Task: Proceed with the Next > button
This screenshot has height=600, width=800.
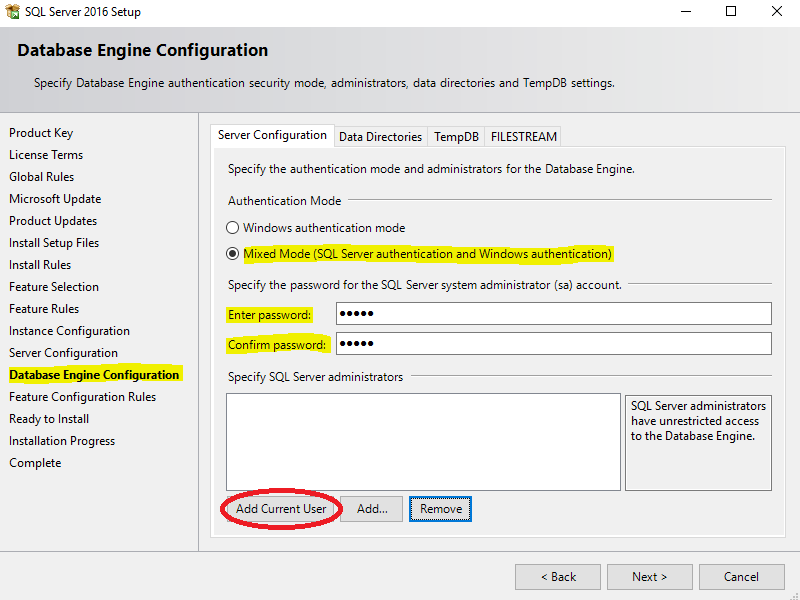Action: tap(649, 577)
